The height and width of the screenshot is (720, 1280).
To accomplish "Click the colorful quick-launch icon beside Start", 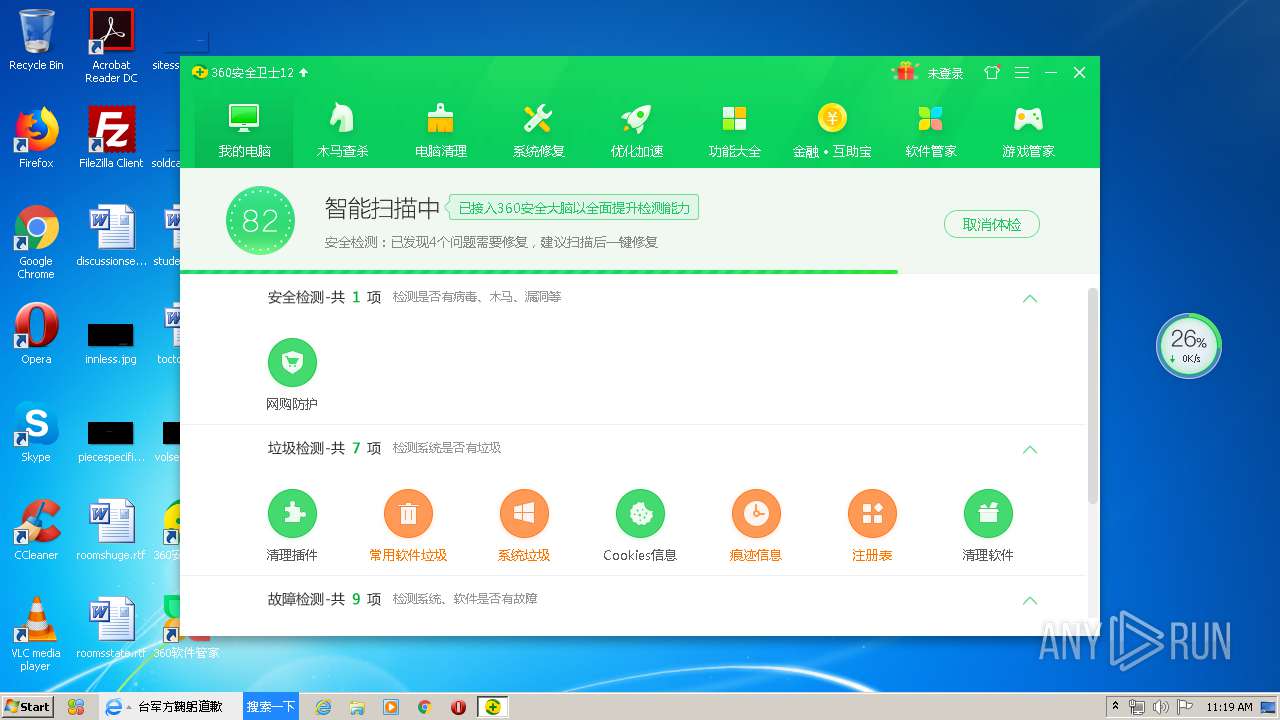I will tap(76, 707).
